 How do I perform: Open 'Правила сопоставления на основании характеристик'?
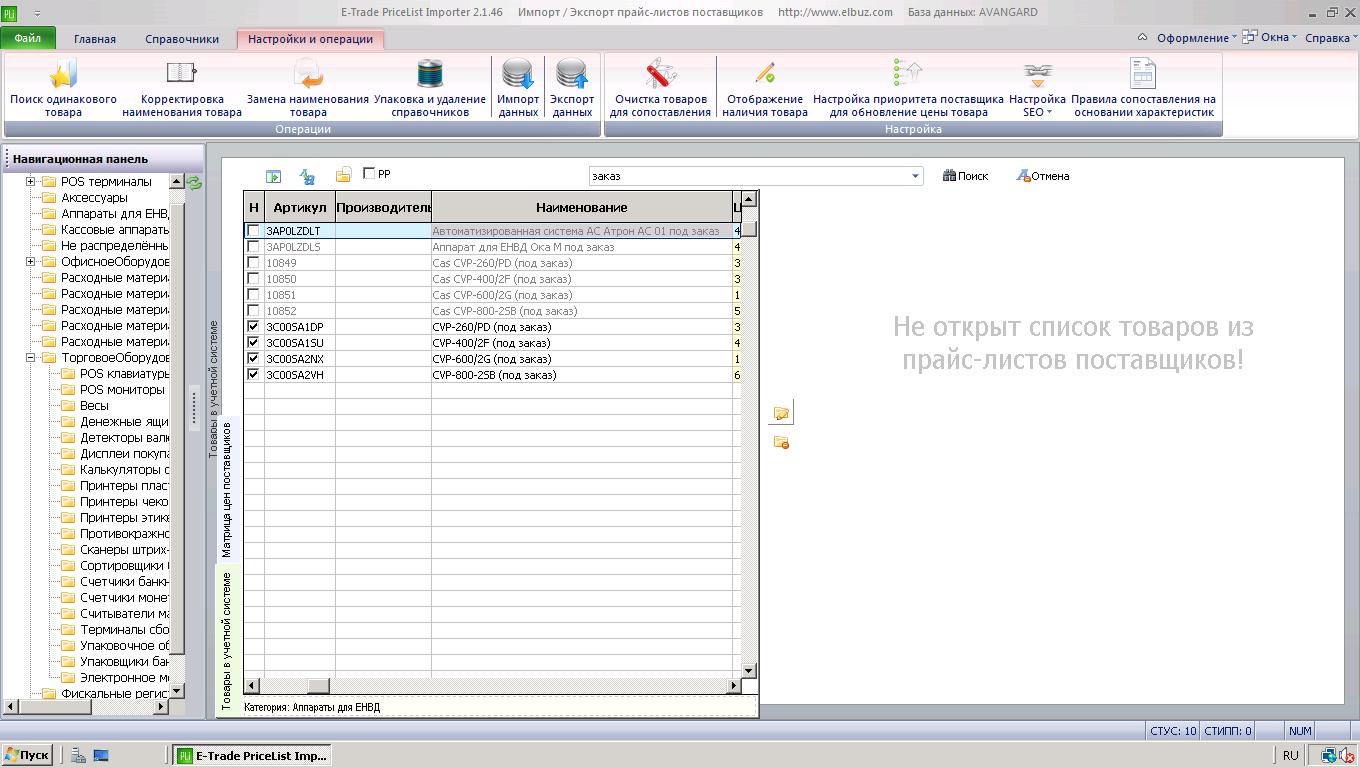tap(1143, 88)
